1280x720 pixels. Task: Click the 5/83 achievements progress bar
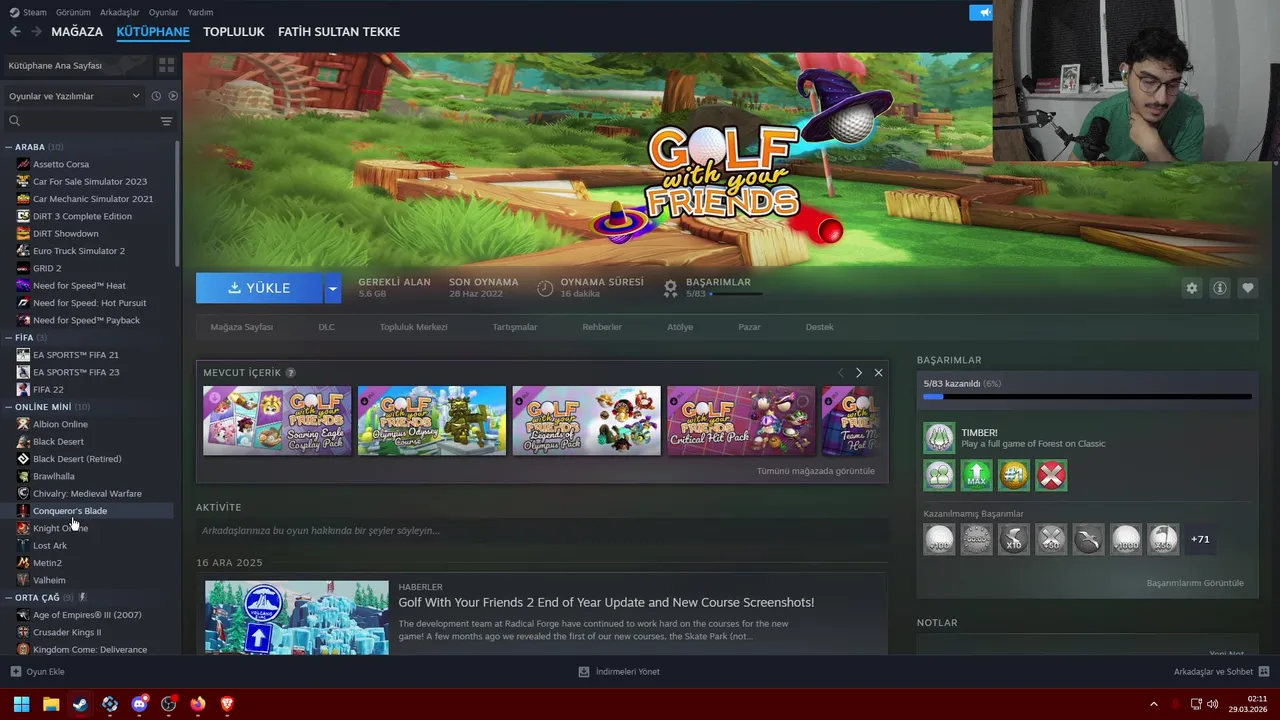[x=1087, y=397]
